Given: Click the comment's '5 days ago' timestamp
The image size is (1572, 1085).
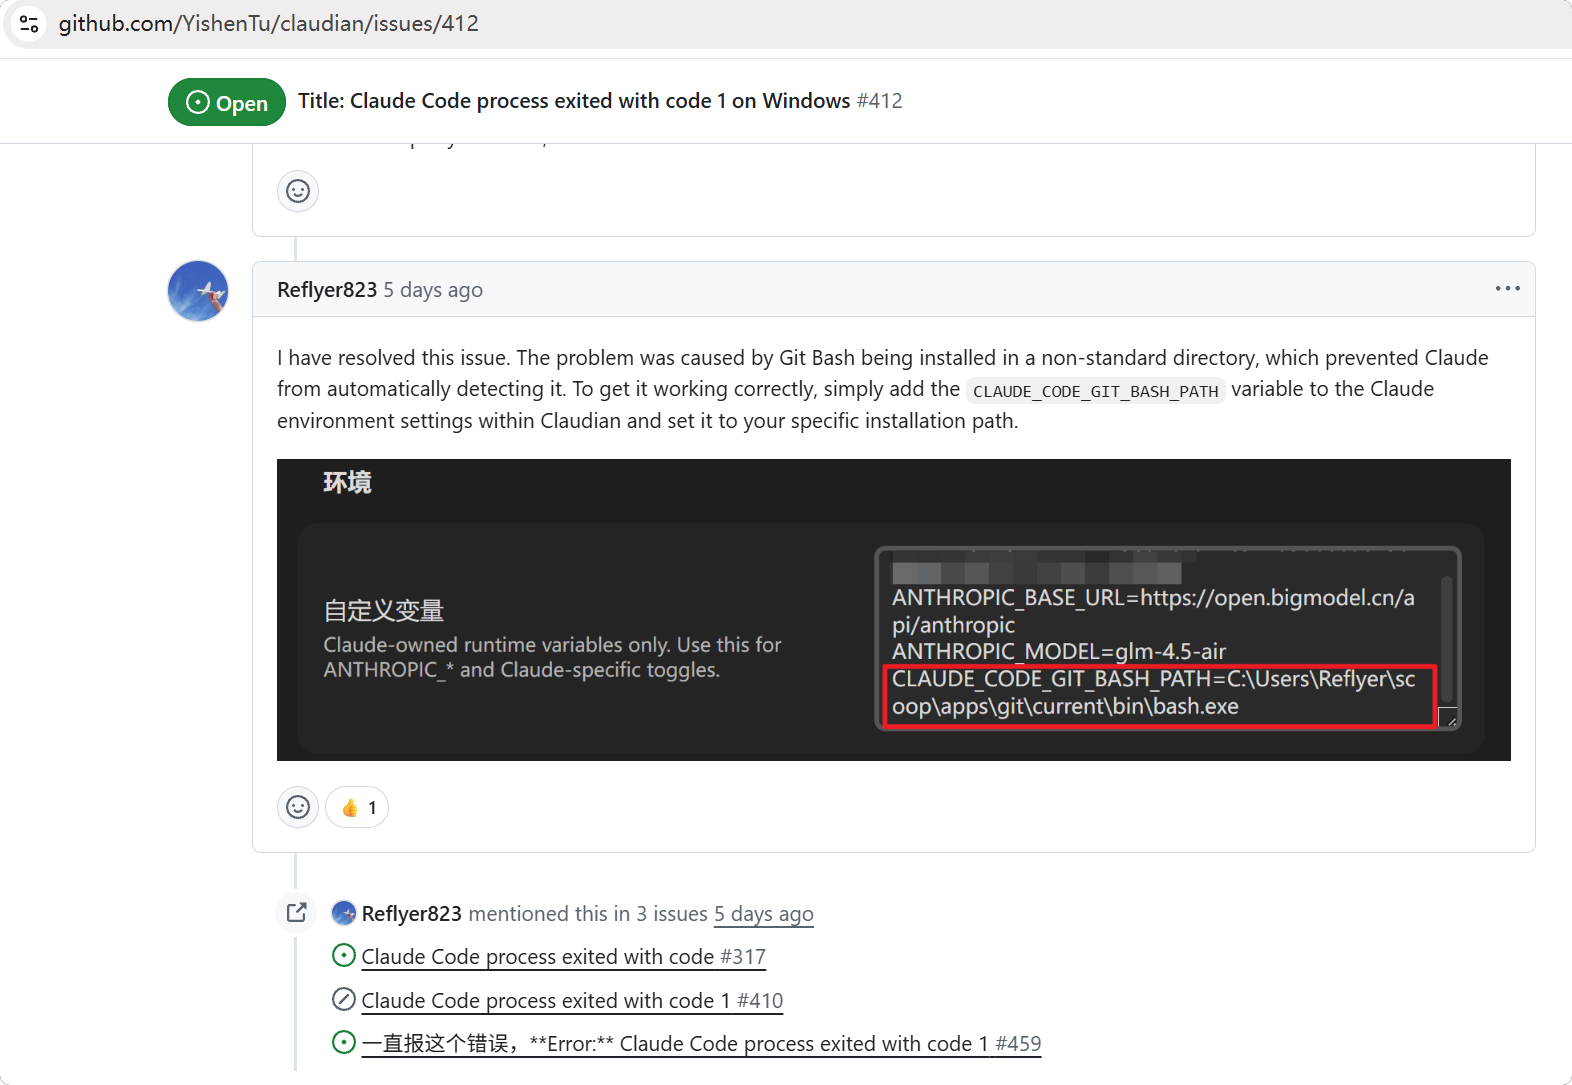Looking at the screenshot, I should pyautogui.click(x=433, y=290).
